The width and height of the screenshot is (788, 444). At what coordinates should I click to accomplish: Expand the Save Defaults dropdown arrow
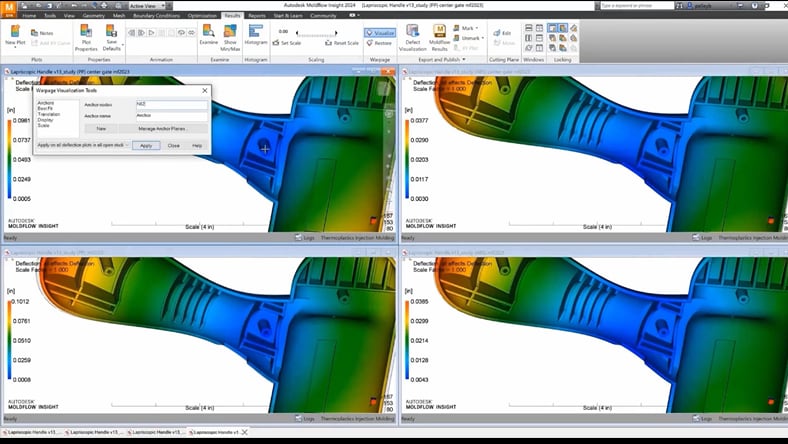click(123, 46)
